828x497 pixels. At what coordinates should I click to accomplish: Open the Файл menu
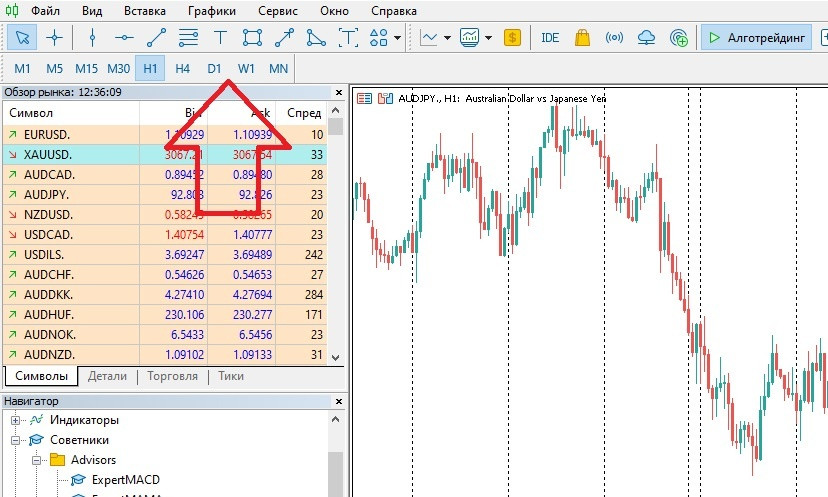pos(45,11)
